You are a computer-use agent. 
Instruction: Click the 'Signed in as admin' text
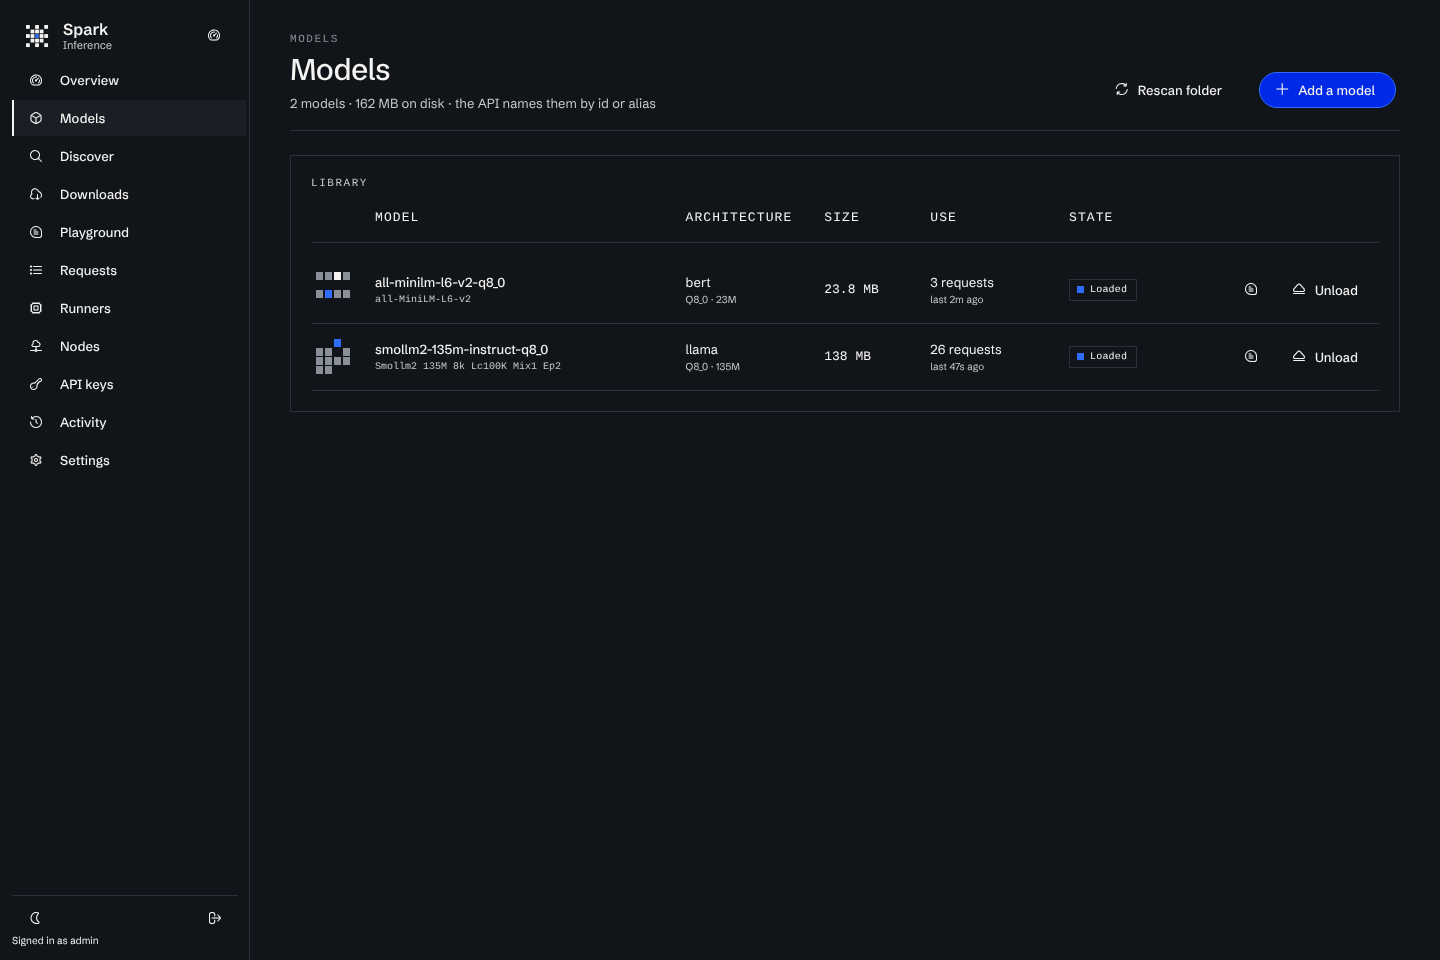click(55, 941)
